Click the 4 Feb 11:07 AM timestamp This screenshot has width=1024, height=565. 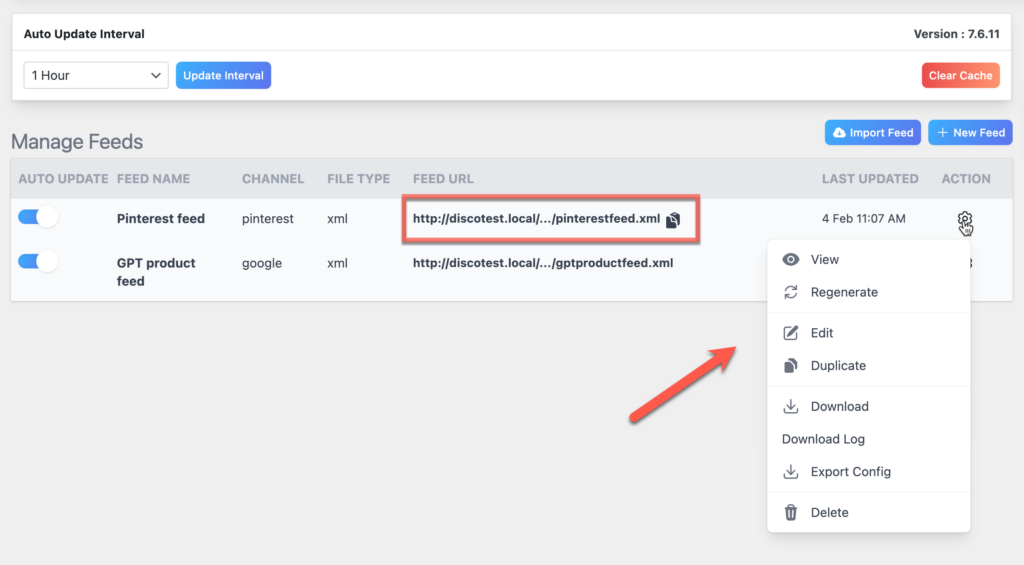pos(863,219)
